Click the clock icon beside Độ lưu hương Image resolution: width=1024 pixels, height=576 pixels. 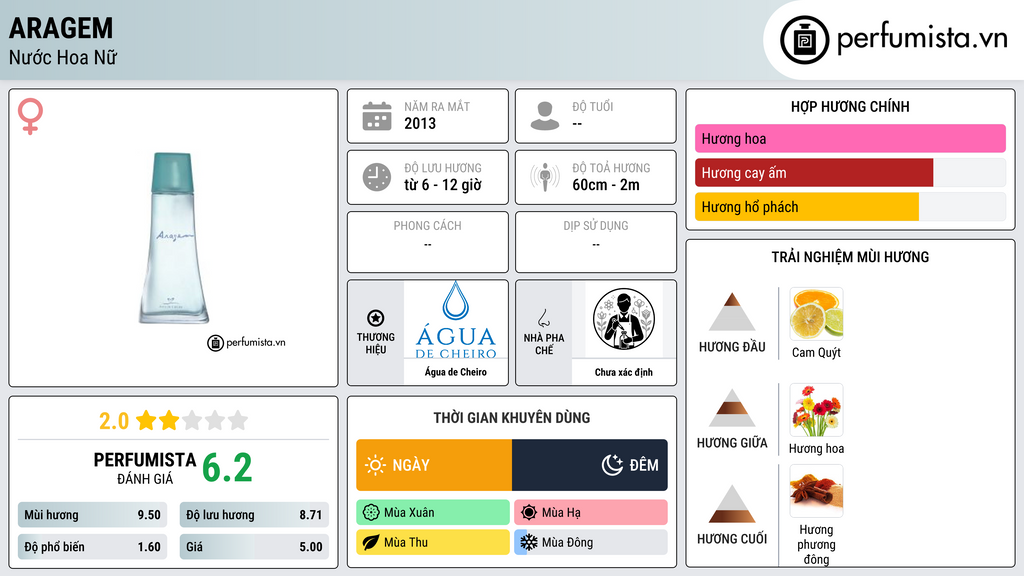coord(377,177)
